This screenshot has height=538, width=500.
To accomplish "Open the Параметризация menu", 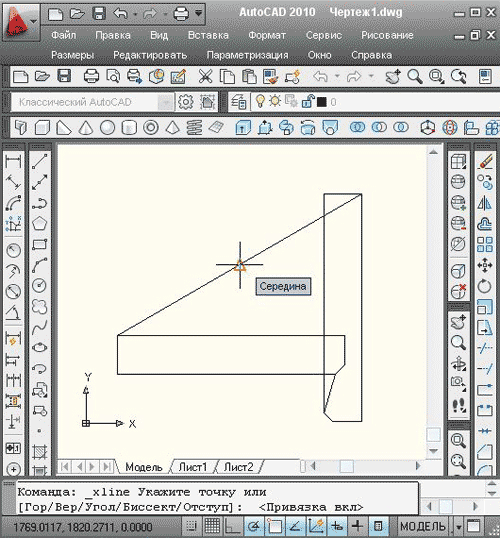I will (247, 55).
